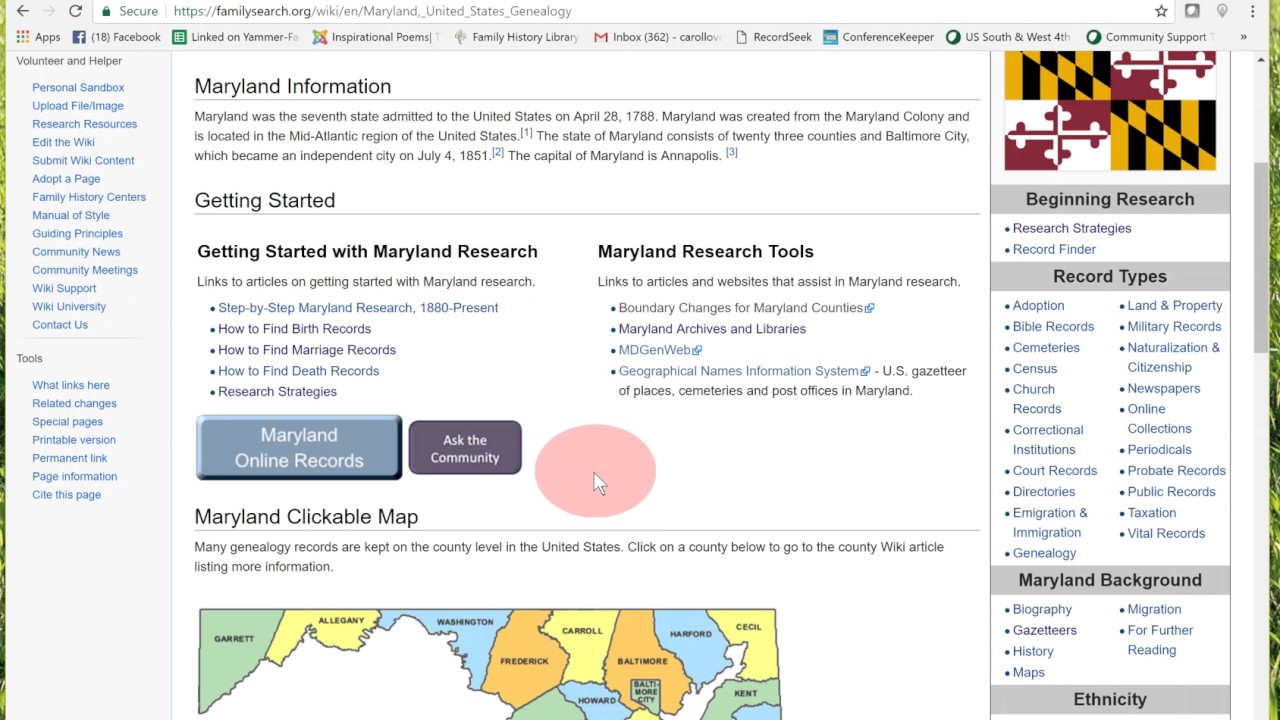1280x720 pixels.
Task: Click the secure padlock site info icon
Action: tap(107, 11)
